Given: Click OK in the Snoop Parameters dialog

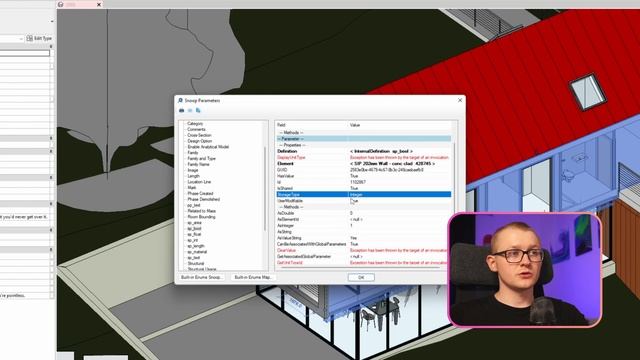Looking at the screenshot, I should coord(361,277).
